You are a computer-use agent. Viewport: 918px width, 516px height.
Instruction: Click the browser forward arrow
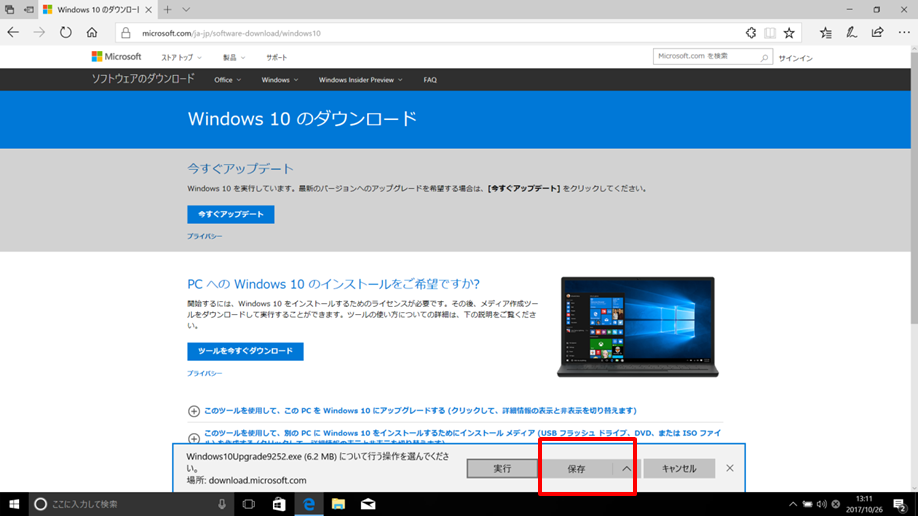click(39, 33)
